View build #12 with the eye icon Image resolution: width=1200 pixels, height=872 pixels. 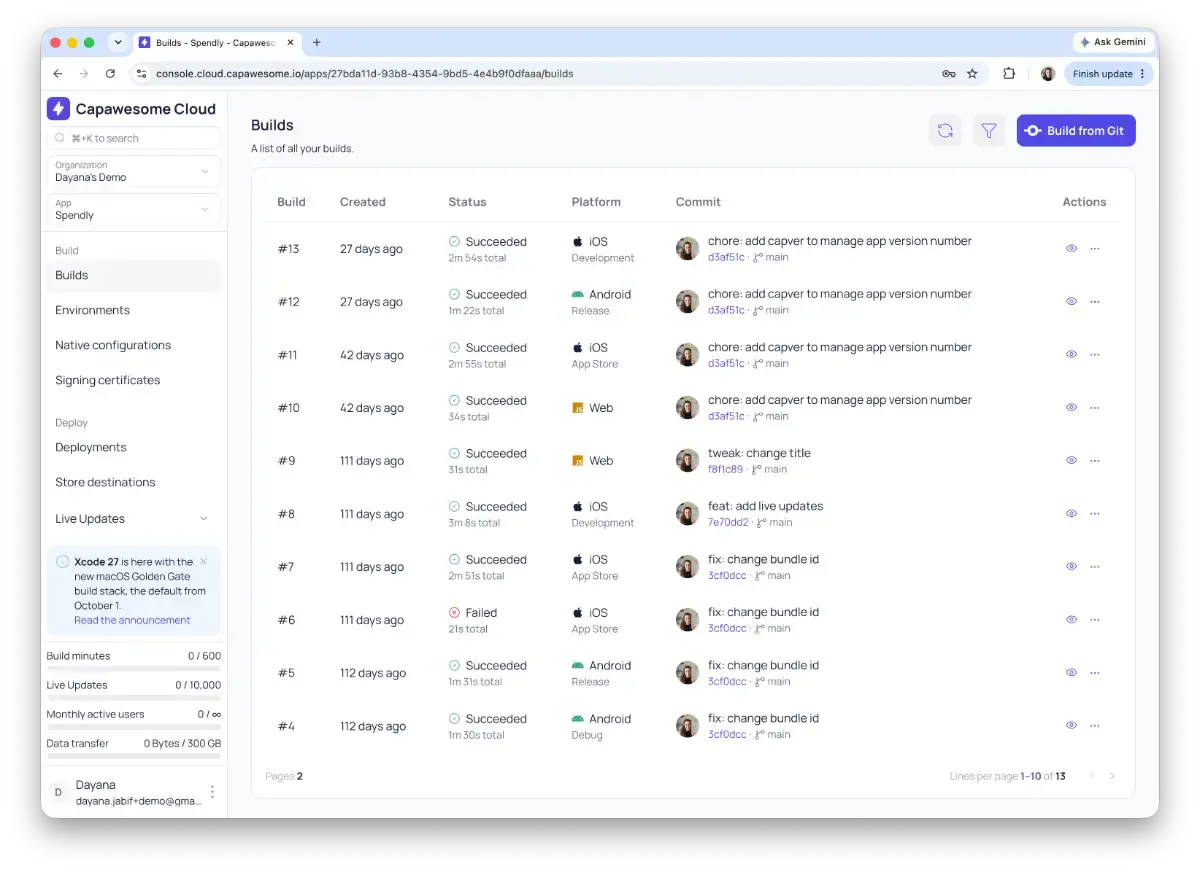[x=1071, y=301]
